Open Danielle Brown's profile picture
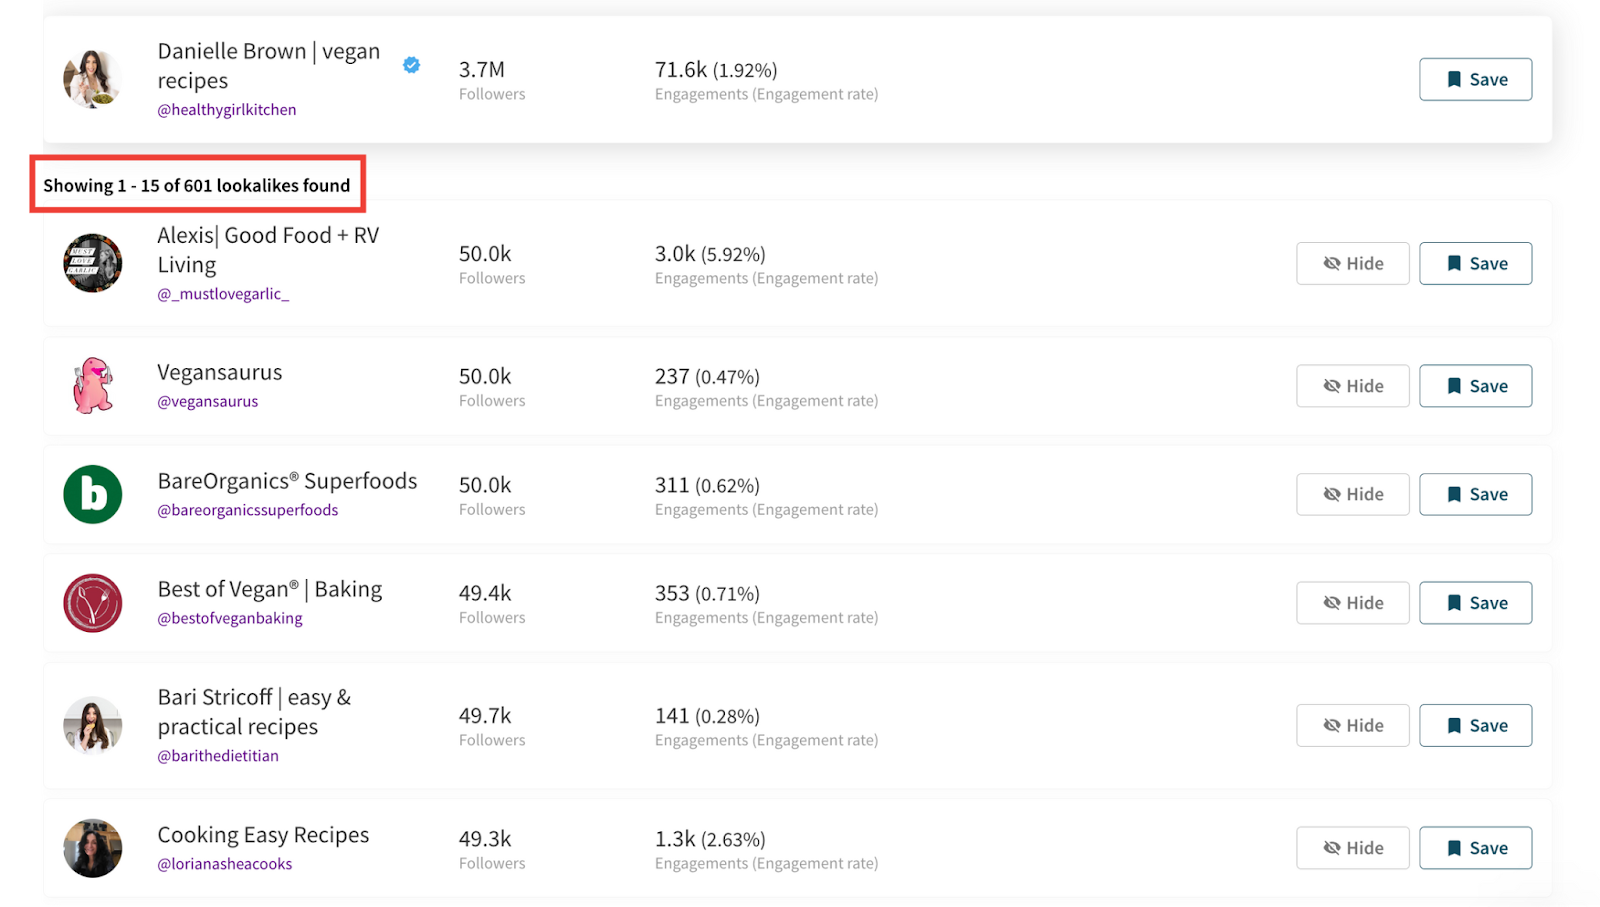 coord(92,79)
